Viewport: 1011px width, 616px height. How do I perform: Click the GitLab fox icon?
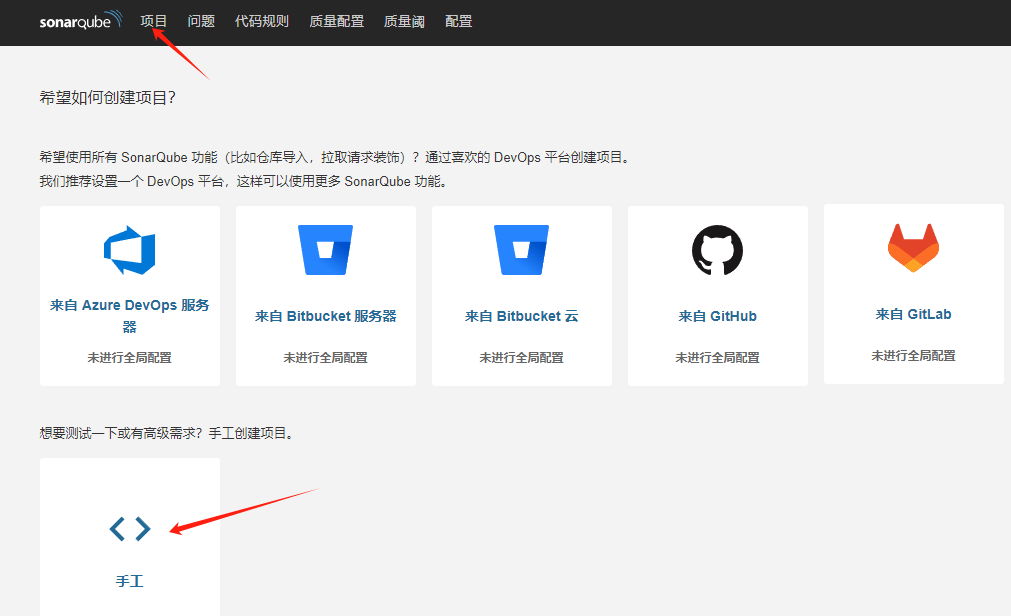tap(914, 248)
